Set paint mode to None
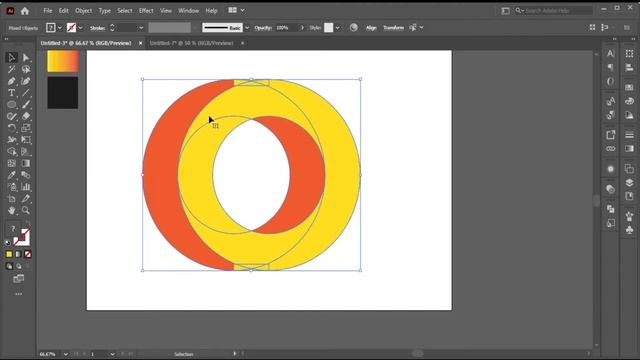This screenshot has height=360, width=640. (x=28, y=254)
